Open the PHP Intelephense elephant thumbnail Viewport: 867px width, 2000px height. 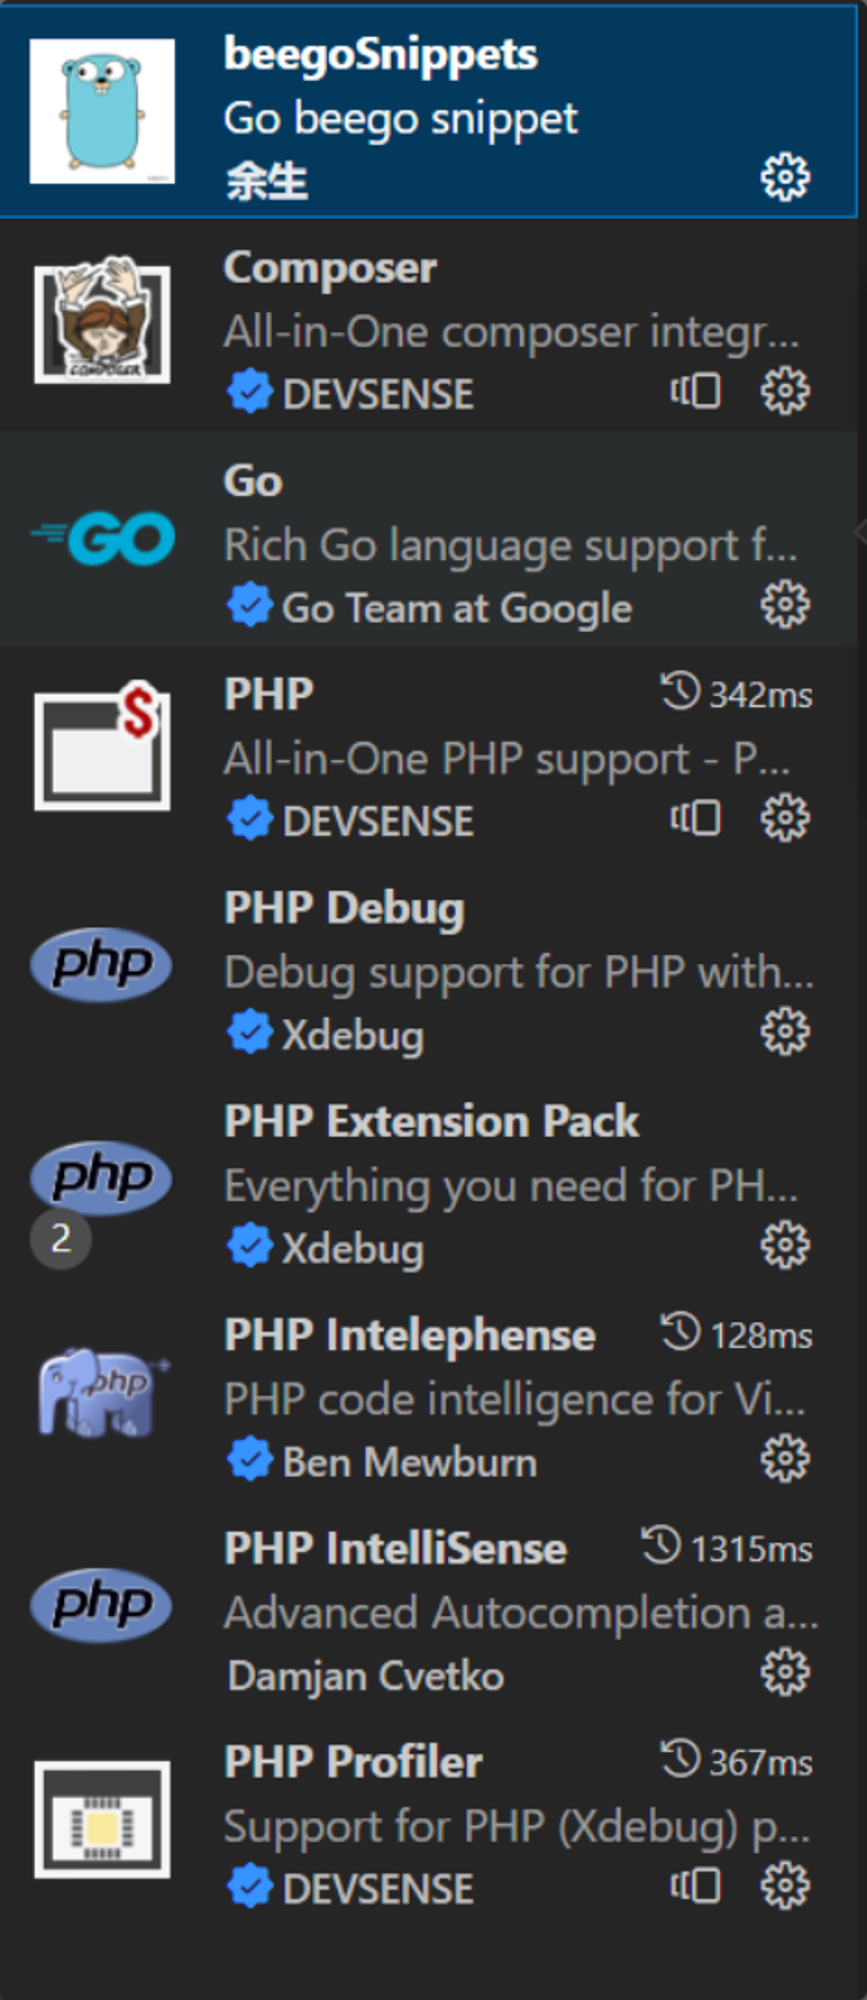point(102,1392)
